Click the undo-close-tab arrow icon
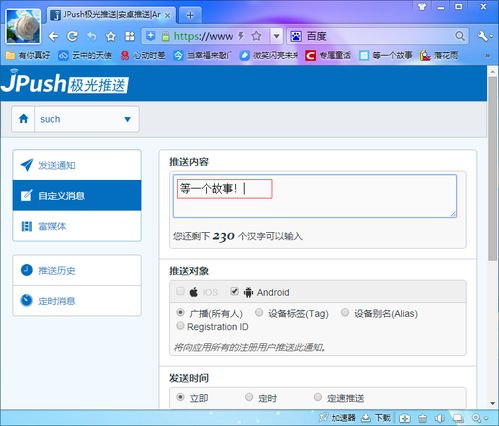 [x=92, y=36]
